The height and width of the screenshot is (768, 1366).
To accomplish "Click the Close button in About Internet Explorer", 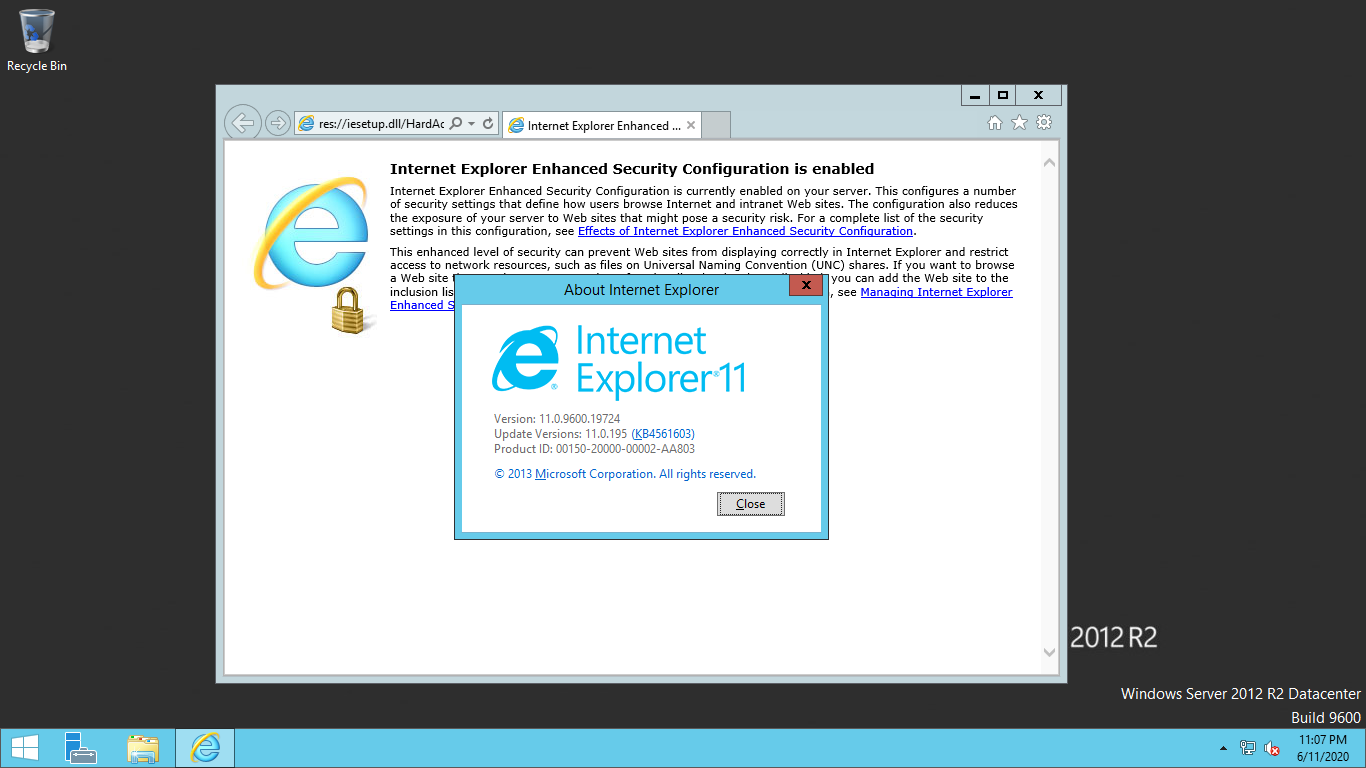I will [751, 504].
